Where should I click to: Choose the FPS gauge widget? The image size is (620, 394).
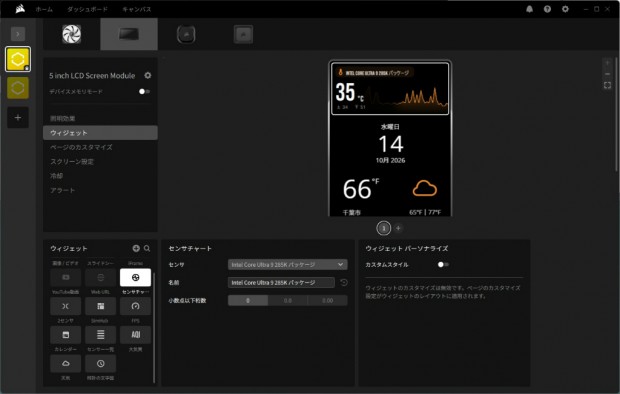coord(135,306)
